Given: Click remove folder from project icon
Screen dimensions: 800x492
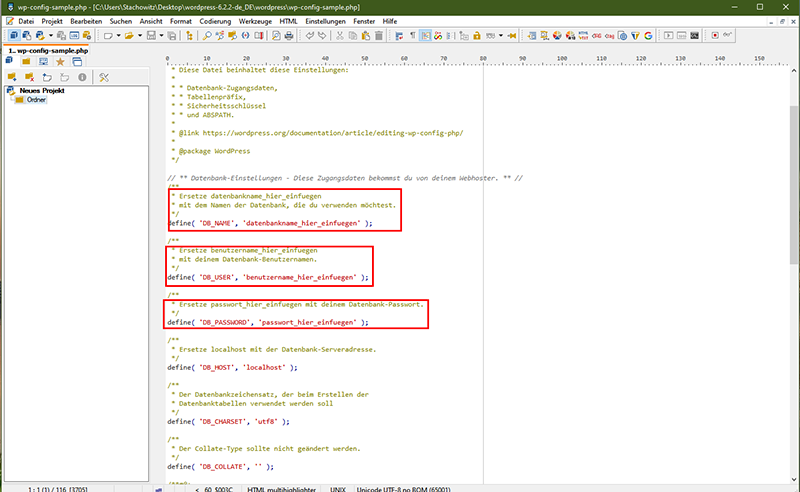Looking at the screenshot, I should [30, 77].
